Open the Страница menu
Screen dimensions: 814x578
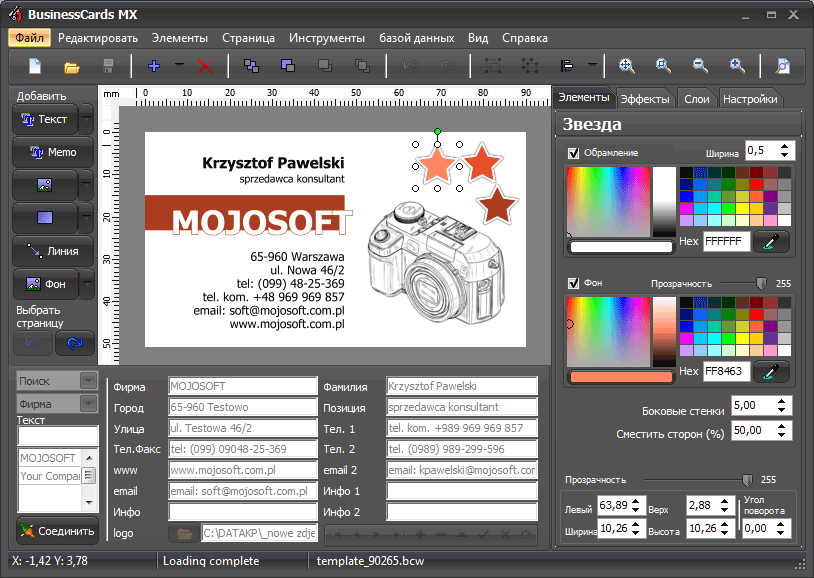[248, 38]
